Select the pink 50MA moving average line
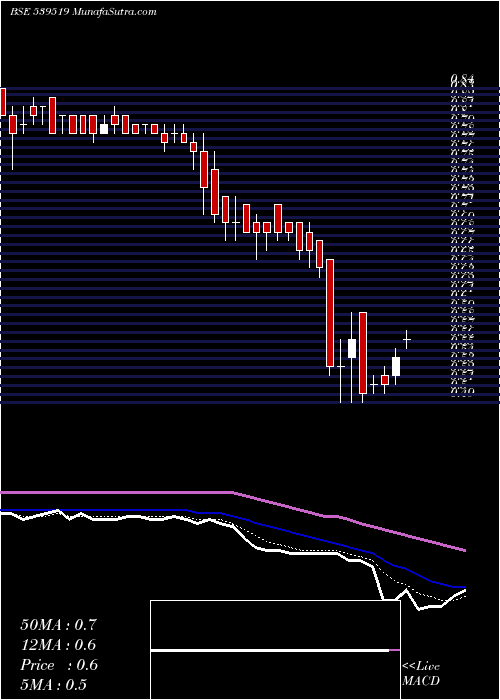The image size is (500, 700). point(233,521)
